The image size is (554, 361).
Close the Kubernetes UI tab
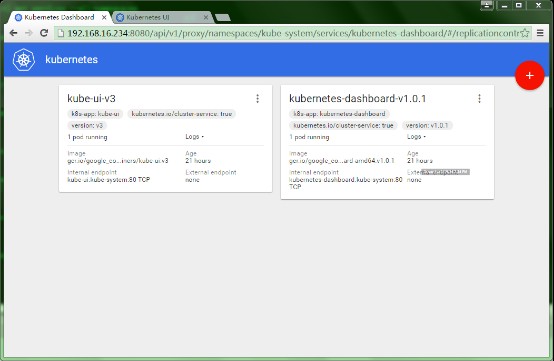[x=206, y=17]
